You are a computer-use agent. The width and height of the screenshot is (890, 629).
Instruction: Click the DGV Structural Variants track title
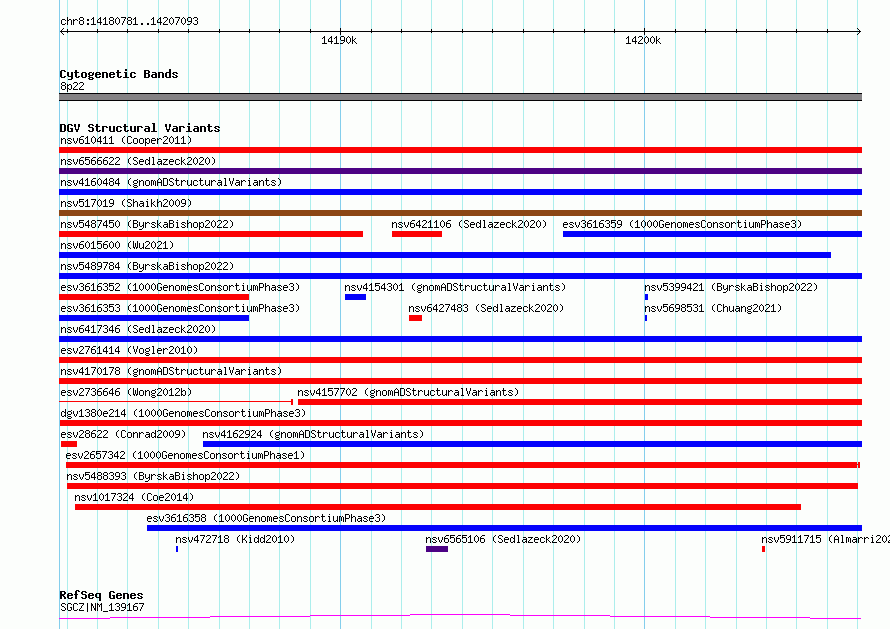pos(140,128)
